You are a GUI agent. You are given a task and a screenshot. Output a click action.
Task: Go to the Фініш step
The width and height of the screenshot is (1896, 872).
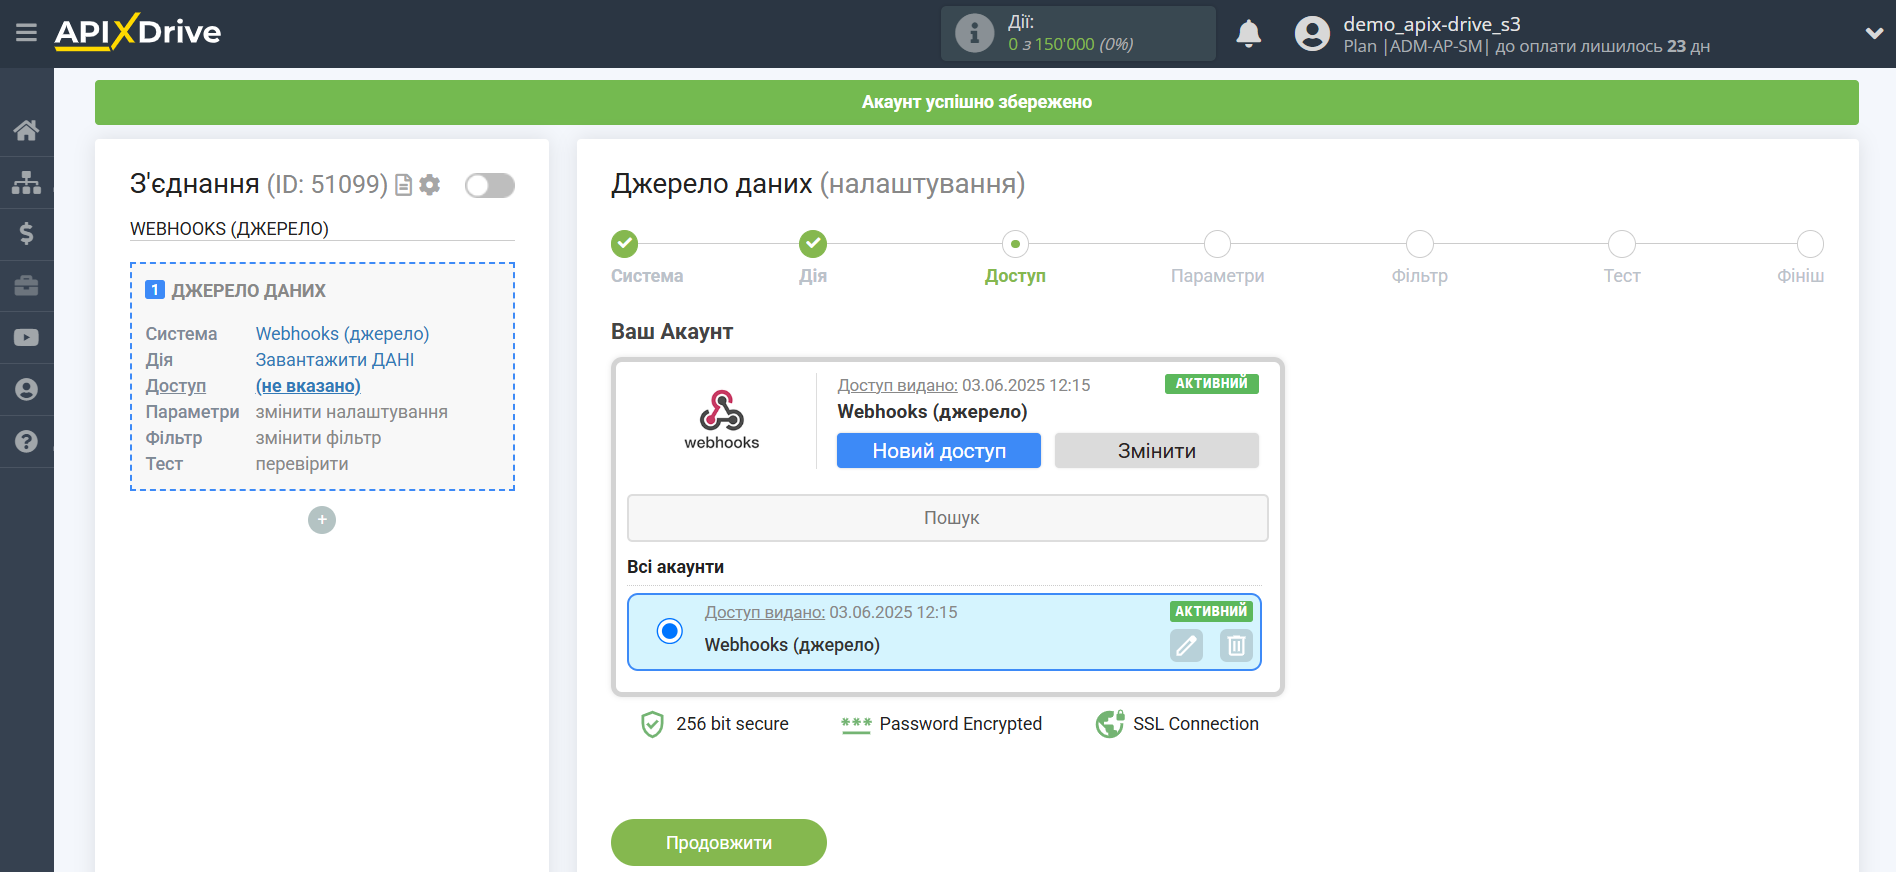click(x=1810, y=243)
